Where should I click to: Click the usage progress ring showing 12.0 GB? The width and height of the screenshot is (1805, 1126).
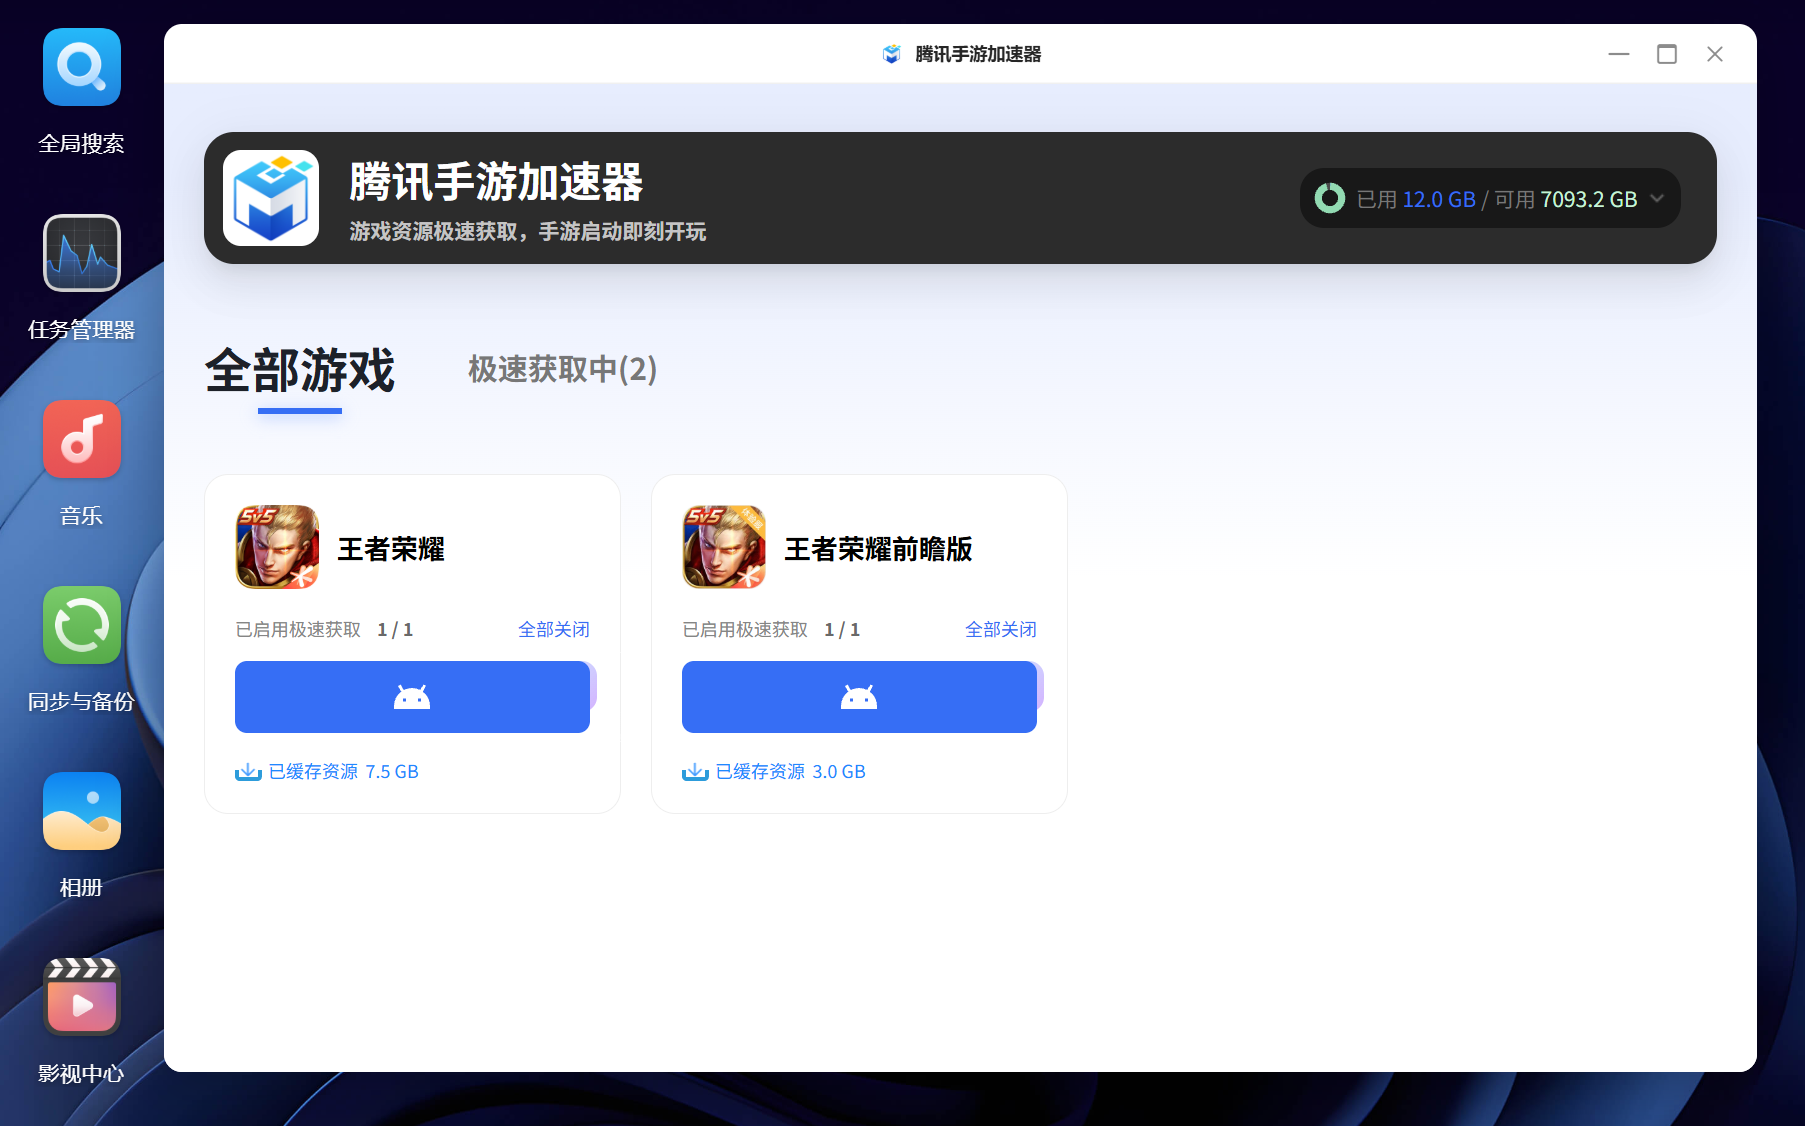coord(1329,198)
